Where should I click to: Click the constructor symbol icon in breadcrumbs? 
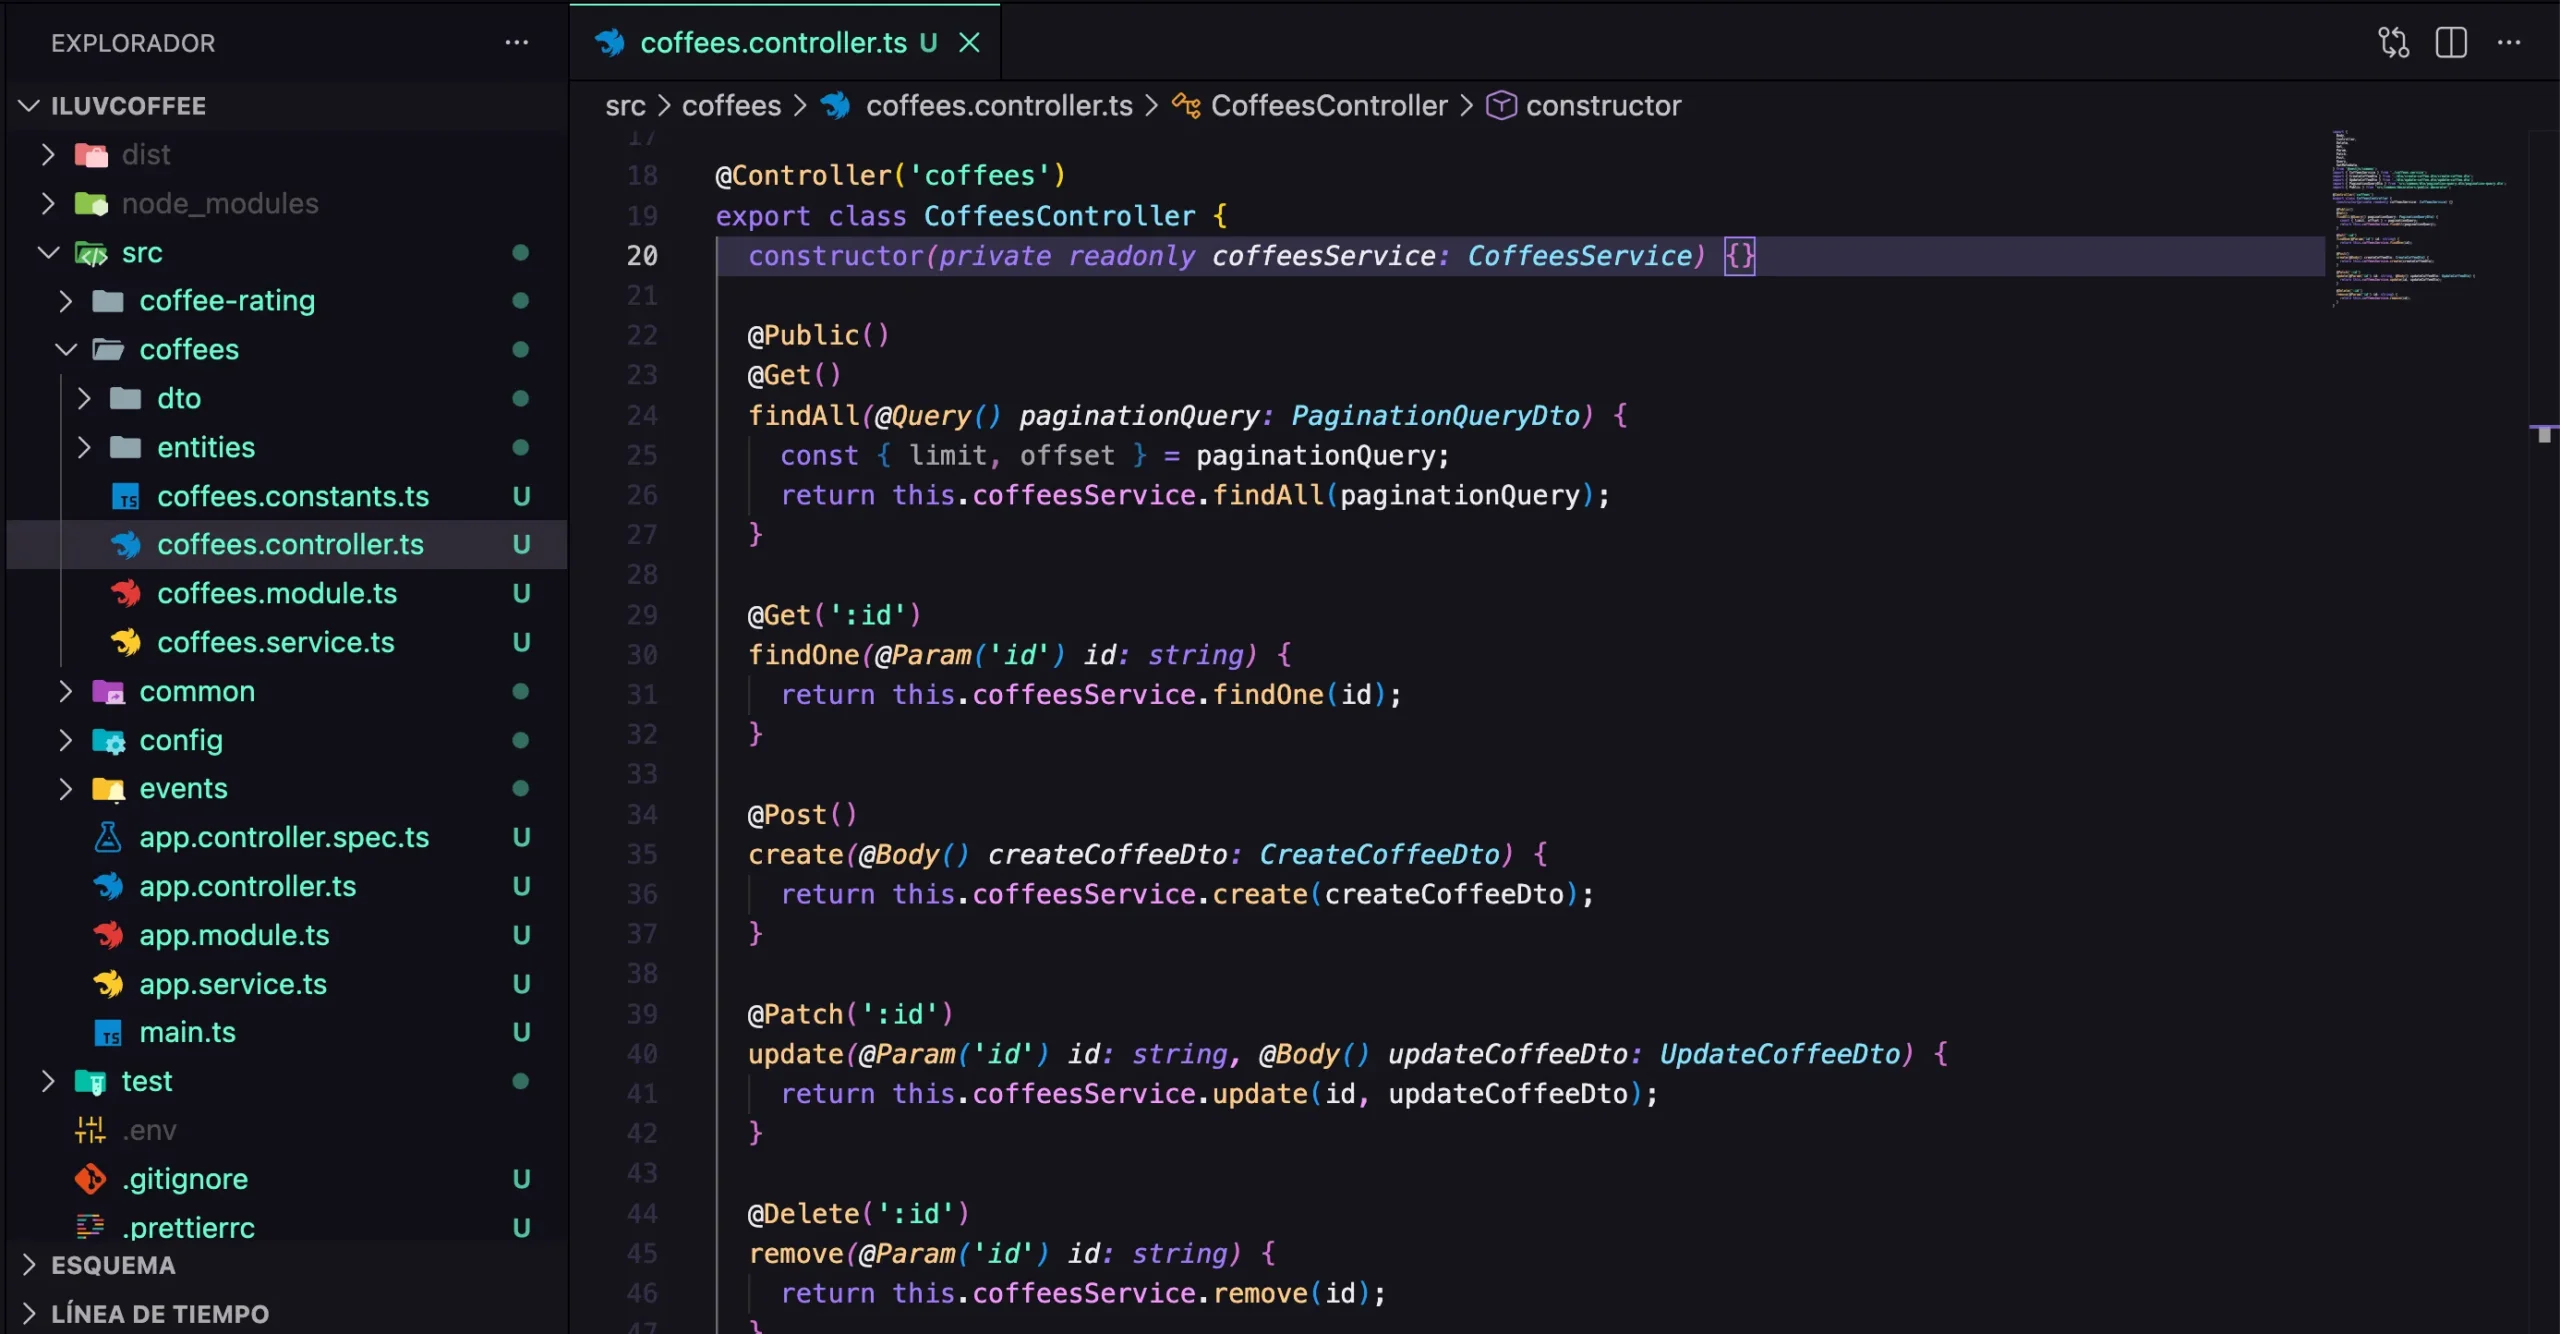pos(1501,105)
